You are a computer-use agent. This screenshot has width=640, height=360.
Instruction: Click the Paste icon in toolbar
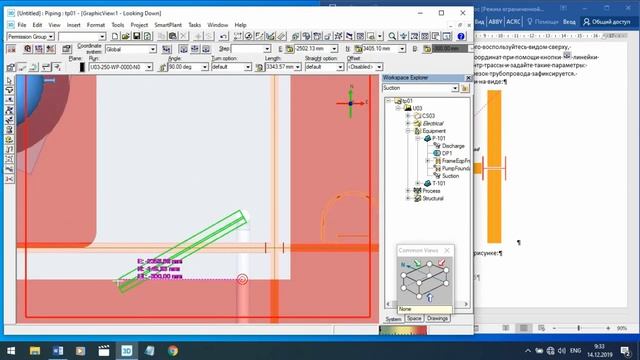coord(173,36)
